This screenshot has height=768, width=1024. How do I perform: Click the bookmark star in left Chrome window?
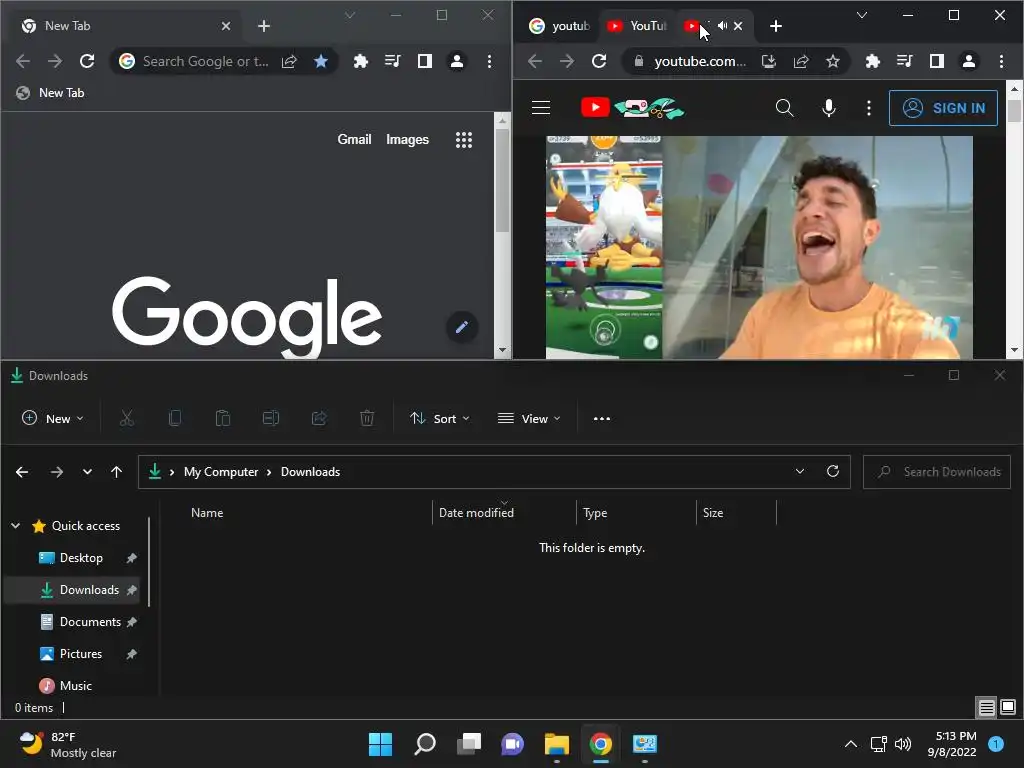click(321, 61)
